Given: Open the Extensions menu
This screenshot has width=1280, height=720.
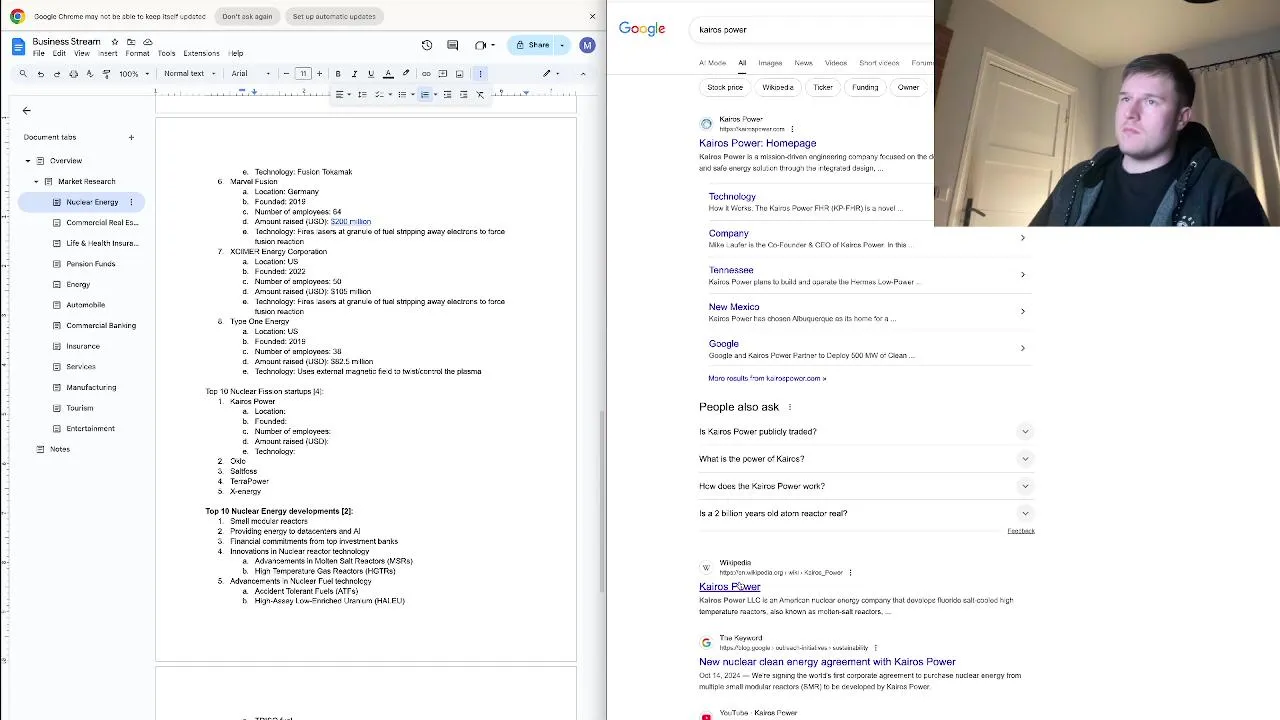Looking at the screenshot, I should (201, 54).
